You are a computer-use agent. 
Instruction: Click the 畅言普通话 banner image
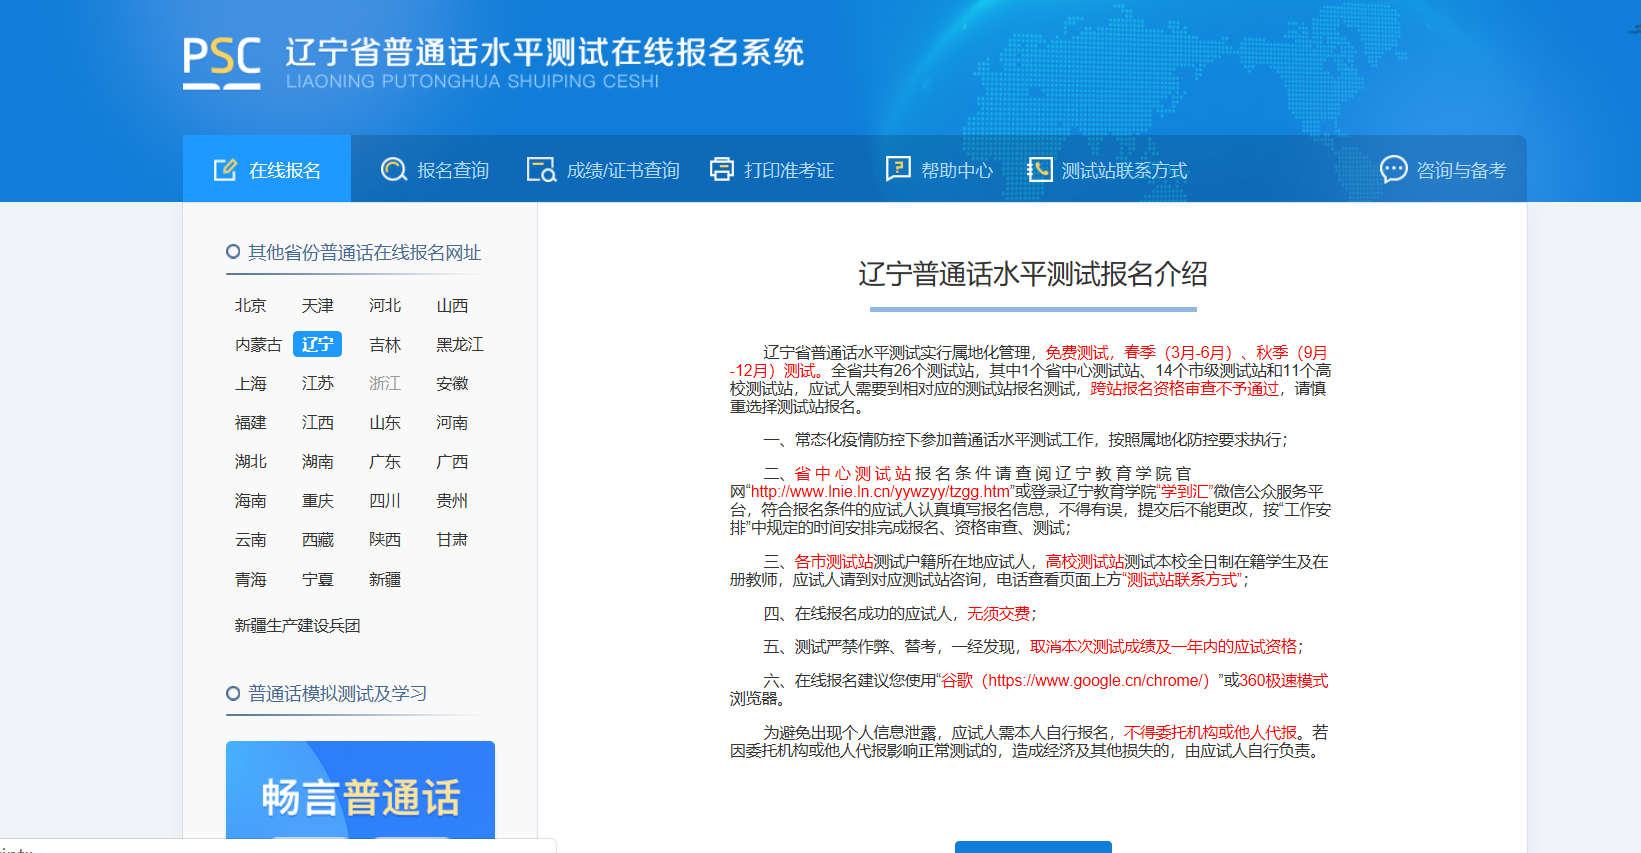coord(360,794)
